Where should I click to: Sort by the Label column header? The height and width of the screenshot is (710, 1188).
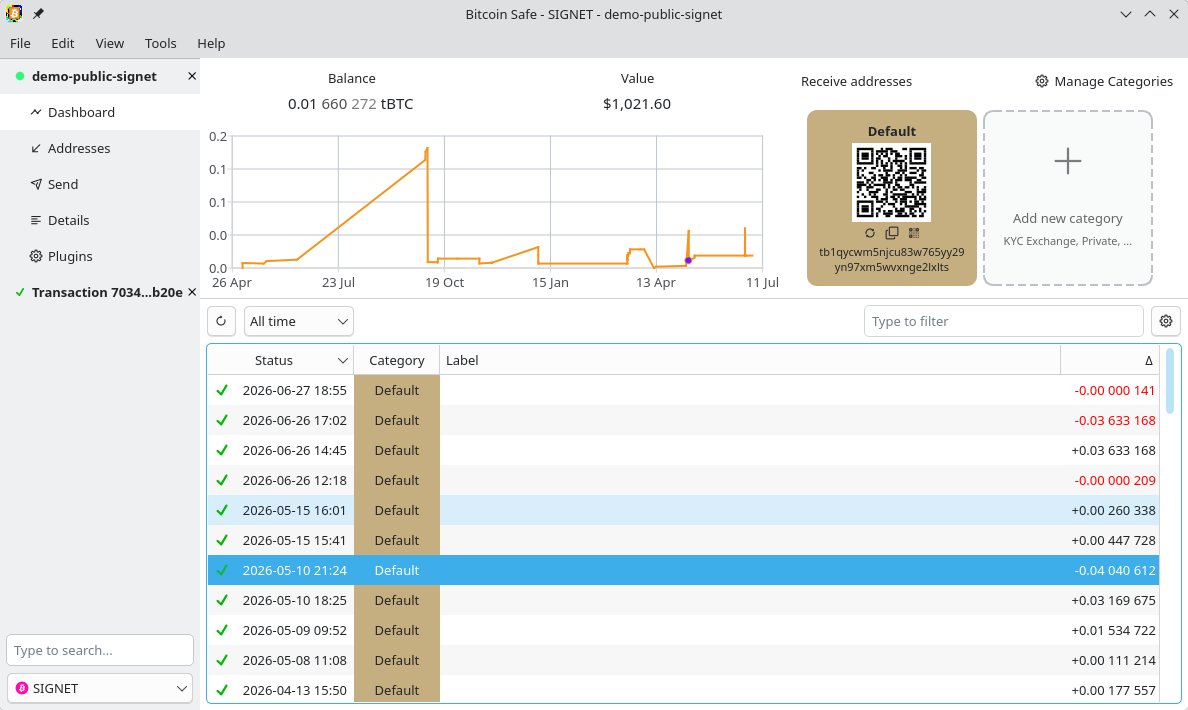pos(750,361)
